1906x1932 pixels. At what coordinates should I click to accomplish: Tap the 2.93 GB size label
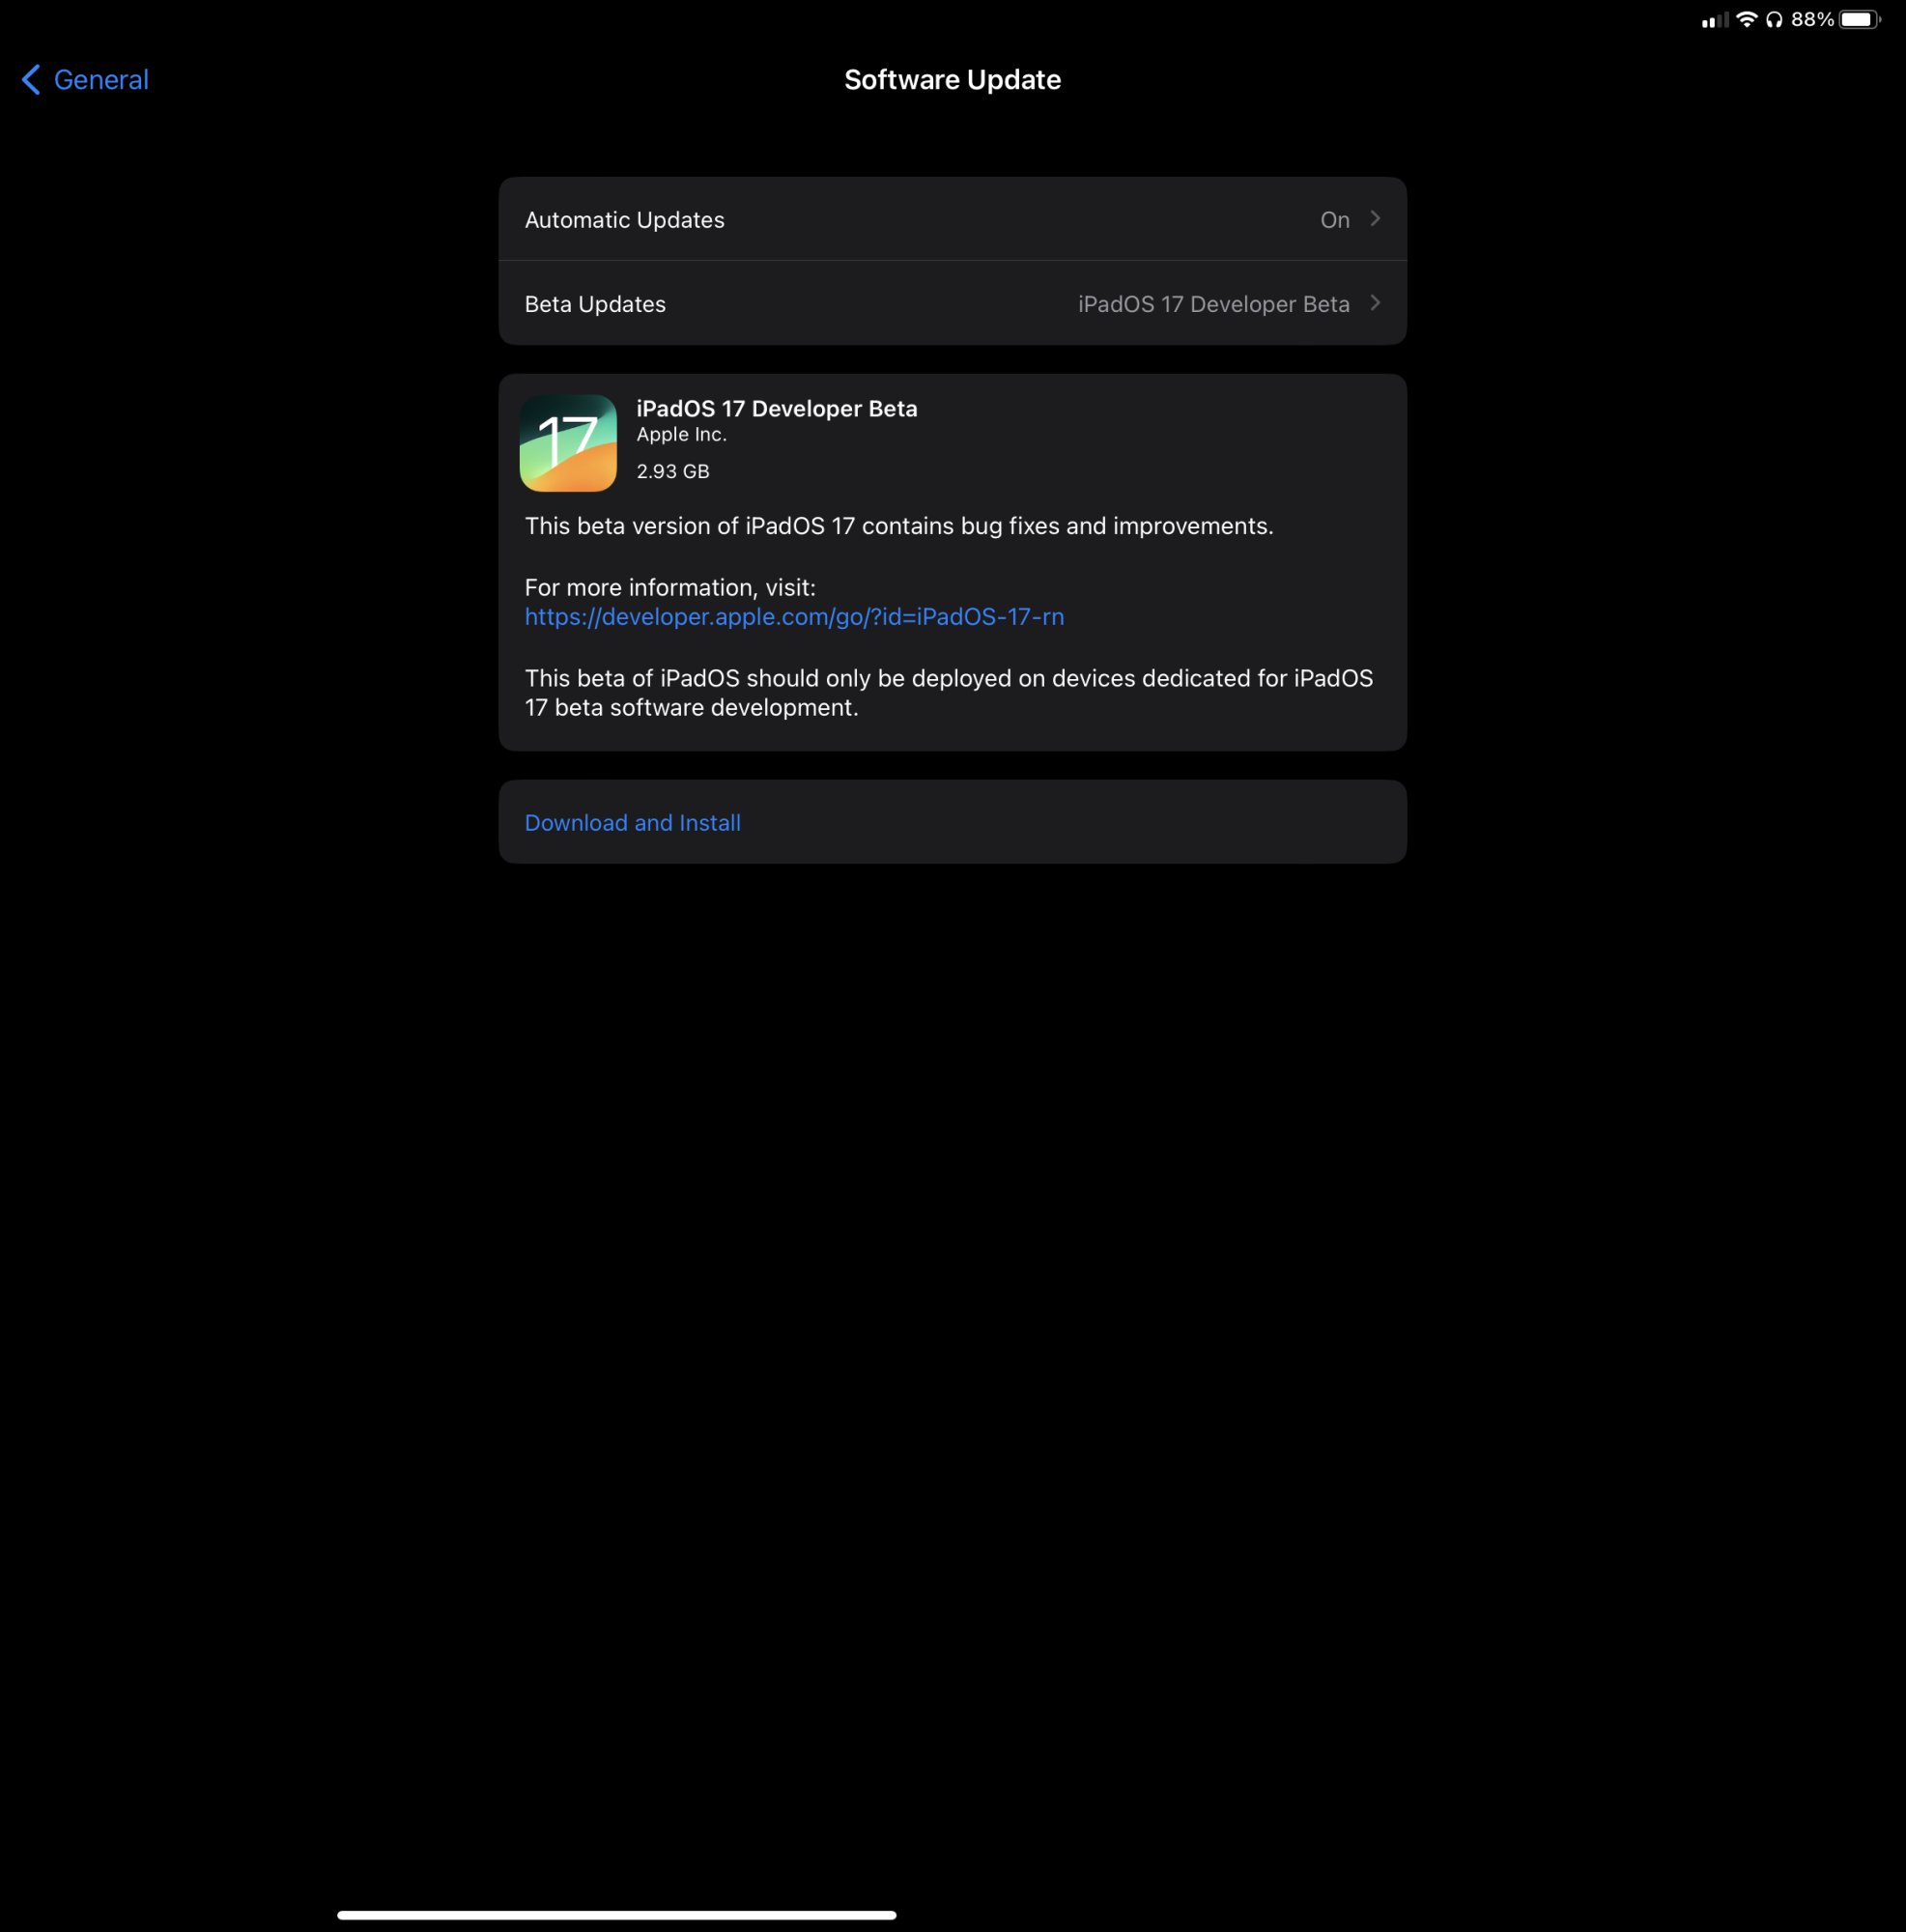point(673,471)
